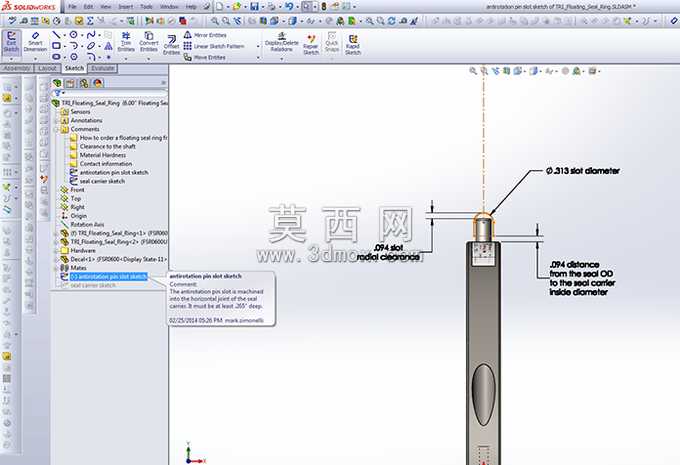Open the FeatureManager design tree tab
The width and height of the screenshot is (680, 465).
pyautogui.click(x=57, y=83)
